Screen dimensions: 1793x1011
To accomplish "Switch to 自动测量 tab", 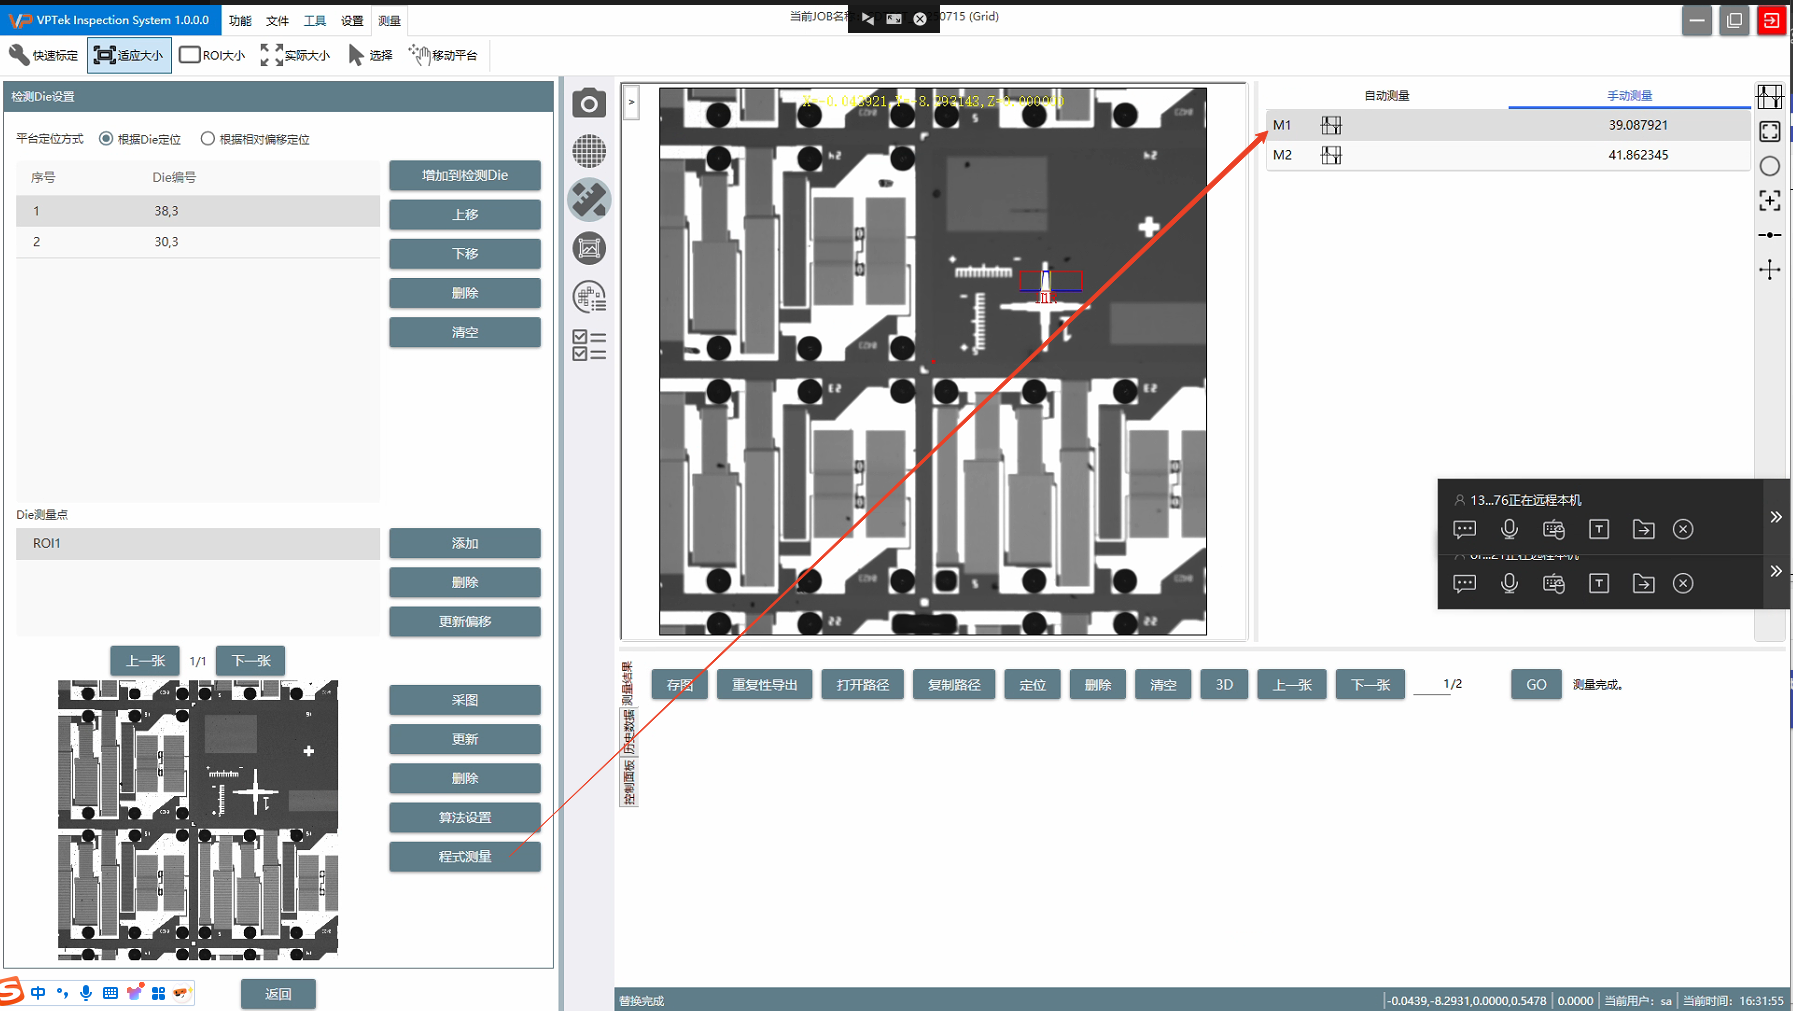I will coord(1386,96).
